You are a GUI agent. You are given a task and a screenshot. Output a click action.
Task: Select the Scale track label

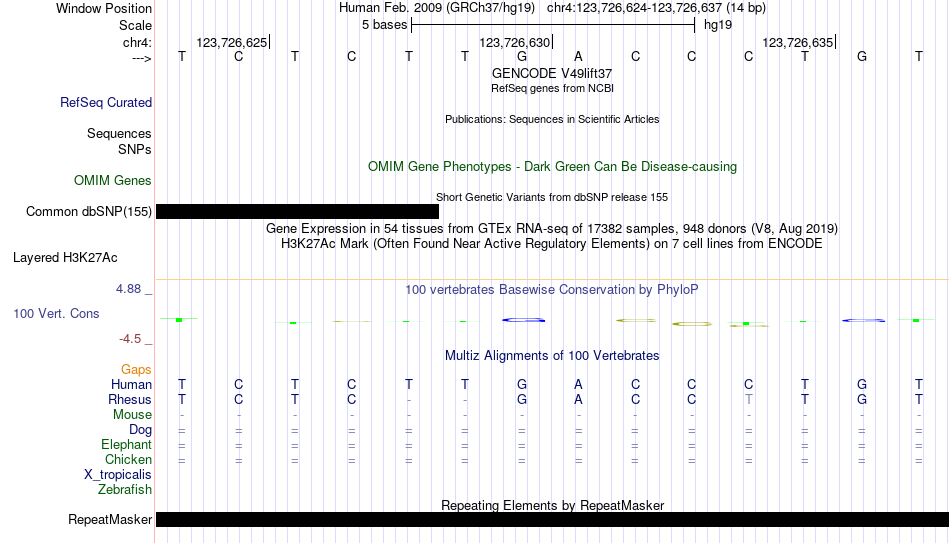click(135, 25)
